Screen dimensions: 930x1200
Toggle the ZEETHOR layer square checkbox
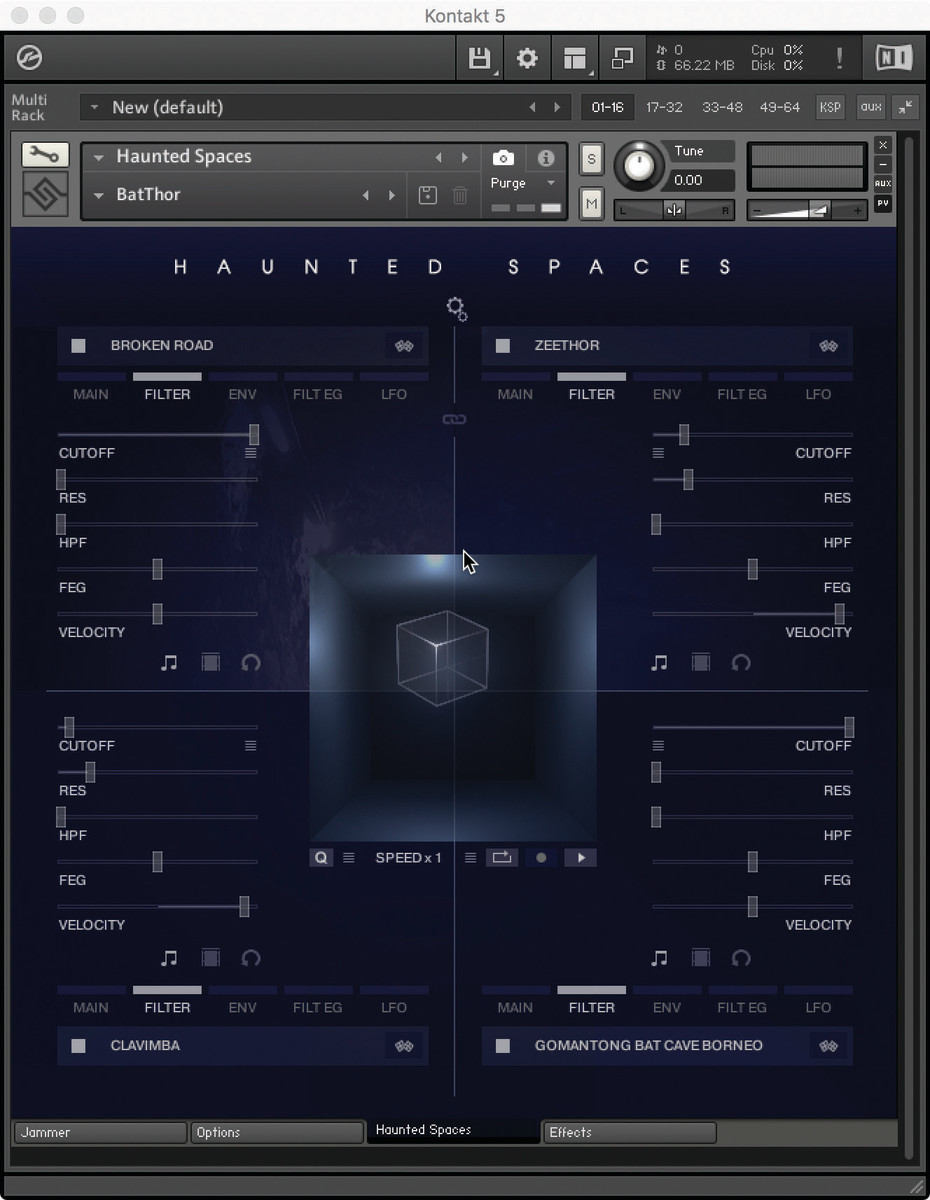pos(503,346)
